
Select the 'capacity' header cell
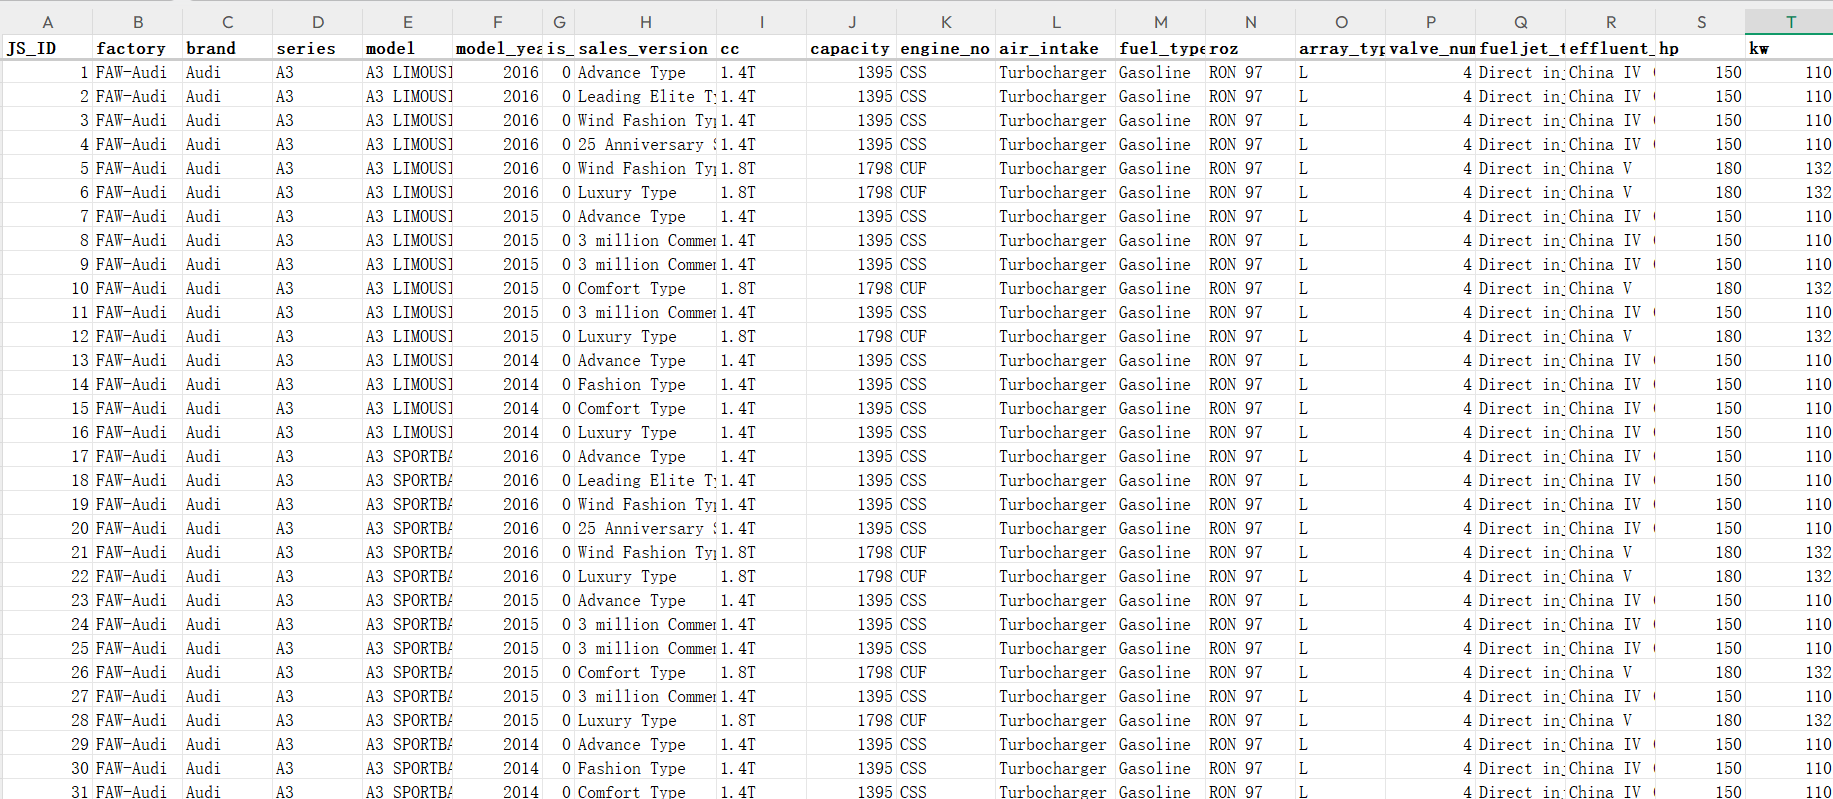851,48
